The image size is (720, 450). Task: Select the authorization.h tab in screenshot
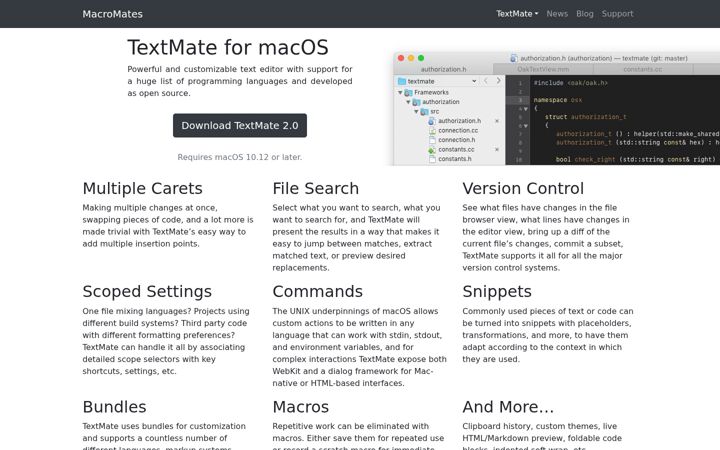click(x=443, y=69)
